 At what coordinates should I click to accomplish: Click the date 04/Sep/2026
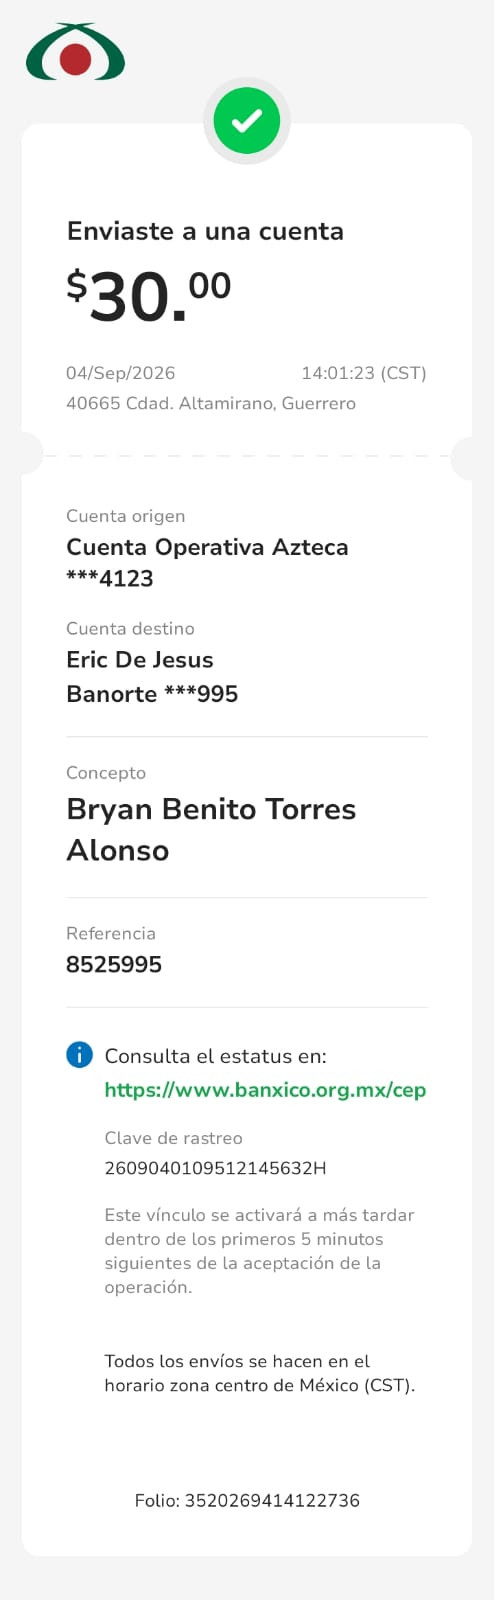tap(120, 373)
